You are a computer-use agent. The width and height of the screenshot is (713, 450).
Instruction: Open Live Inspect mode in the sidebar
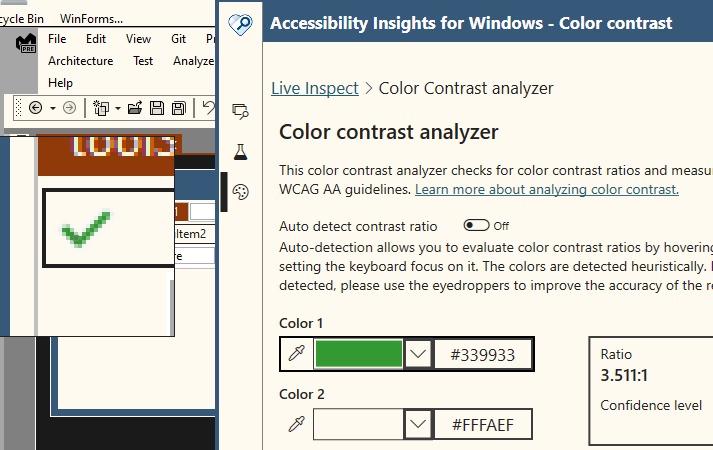click(x=240, y=111)
